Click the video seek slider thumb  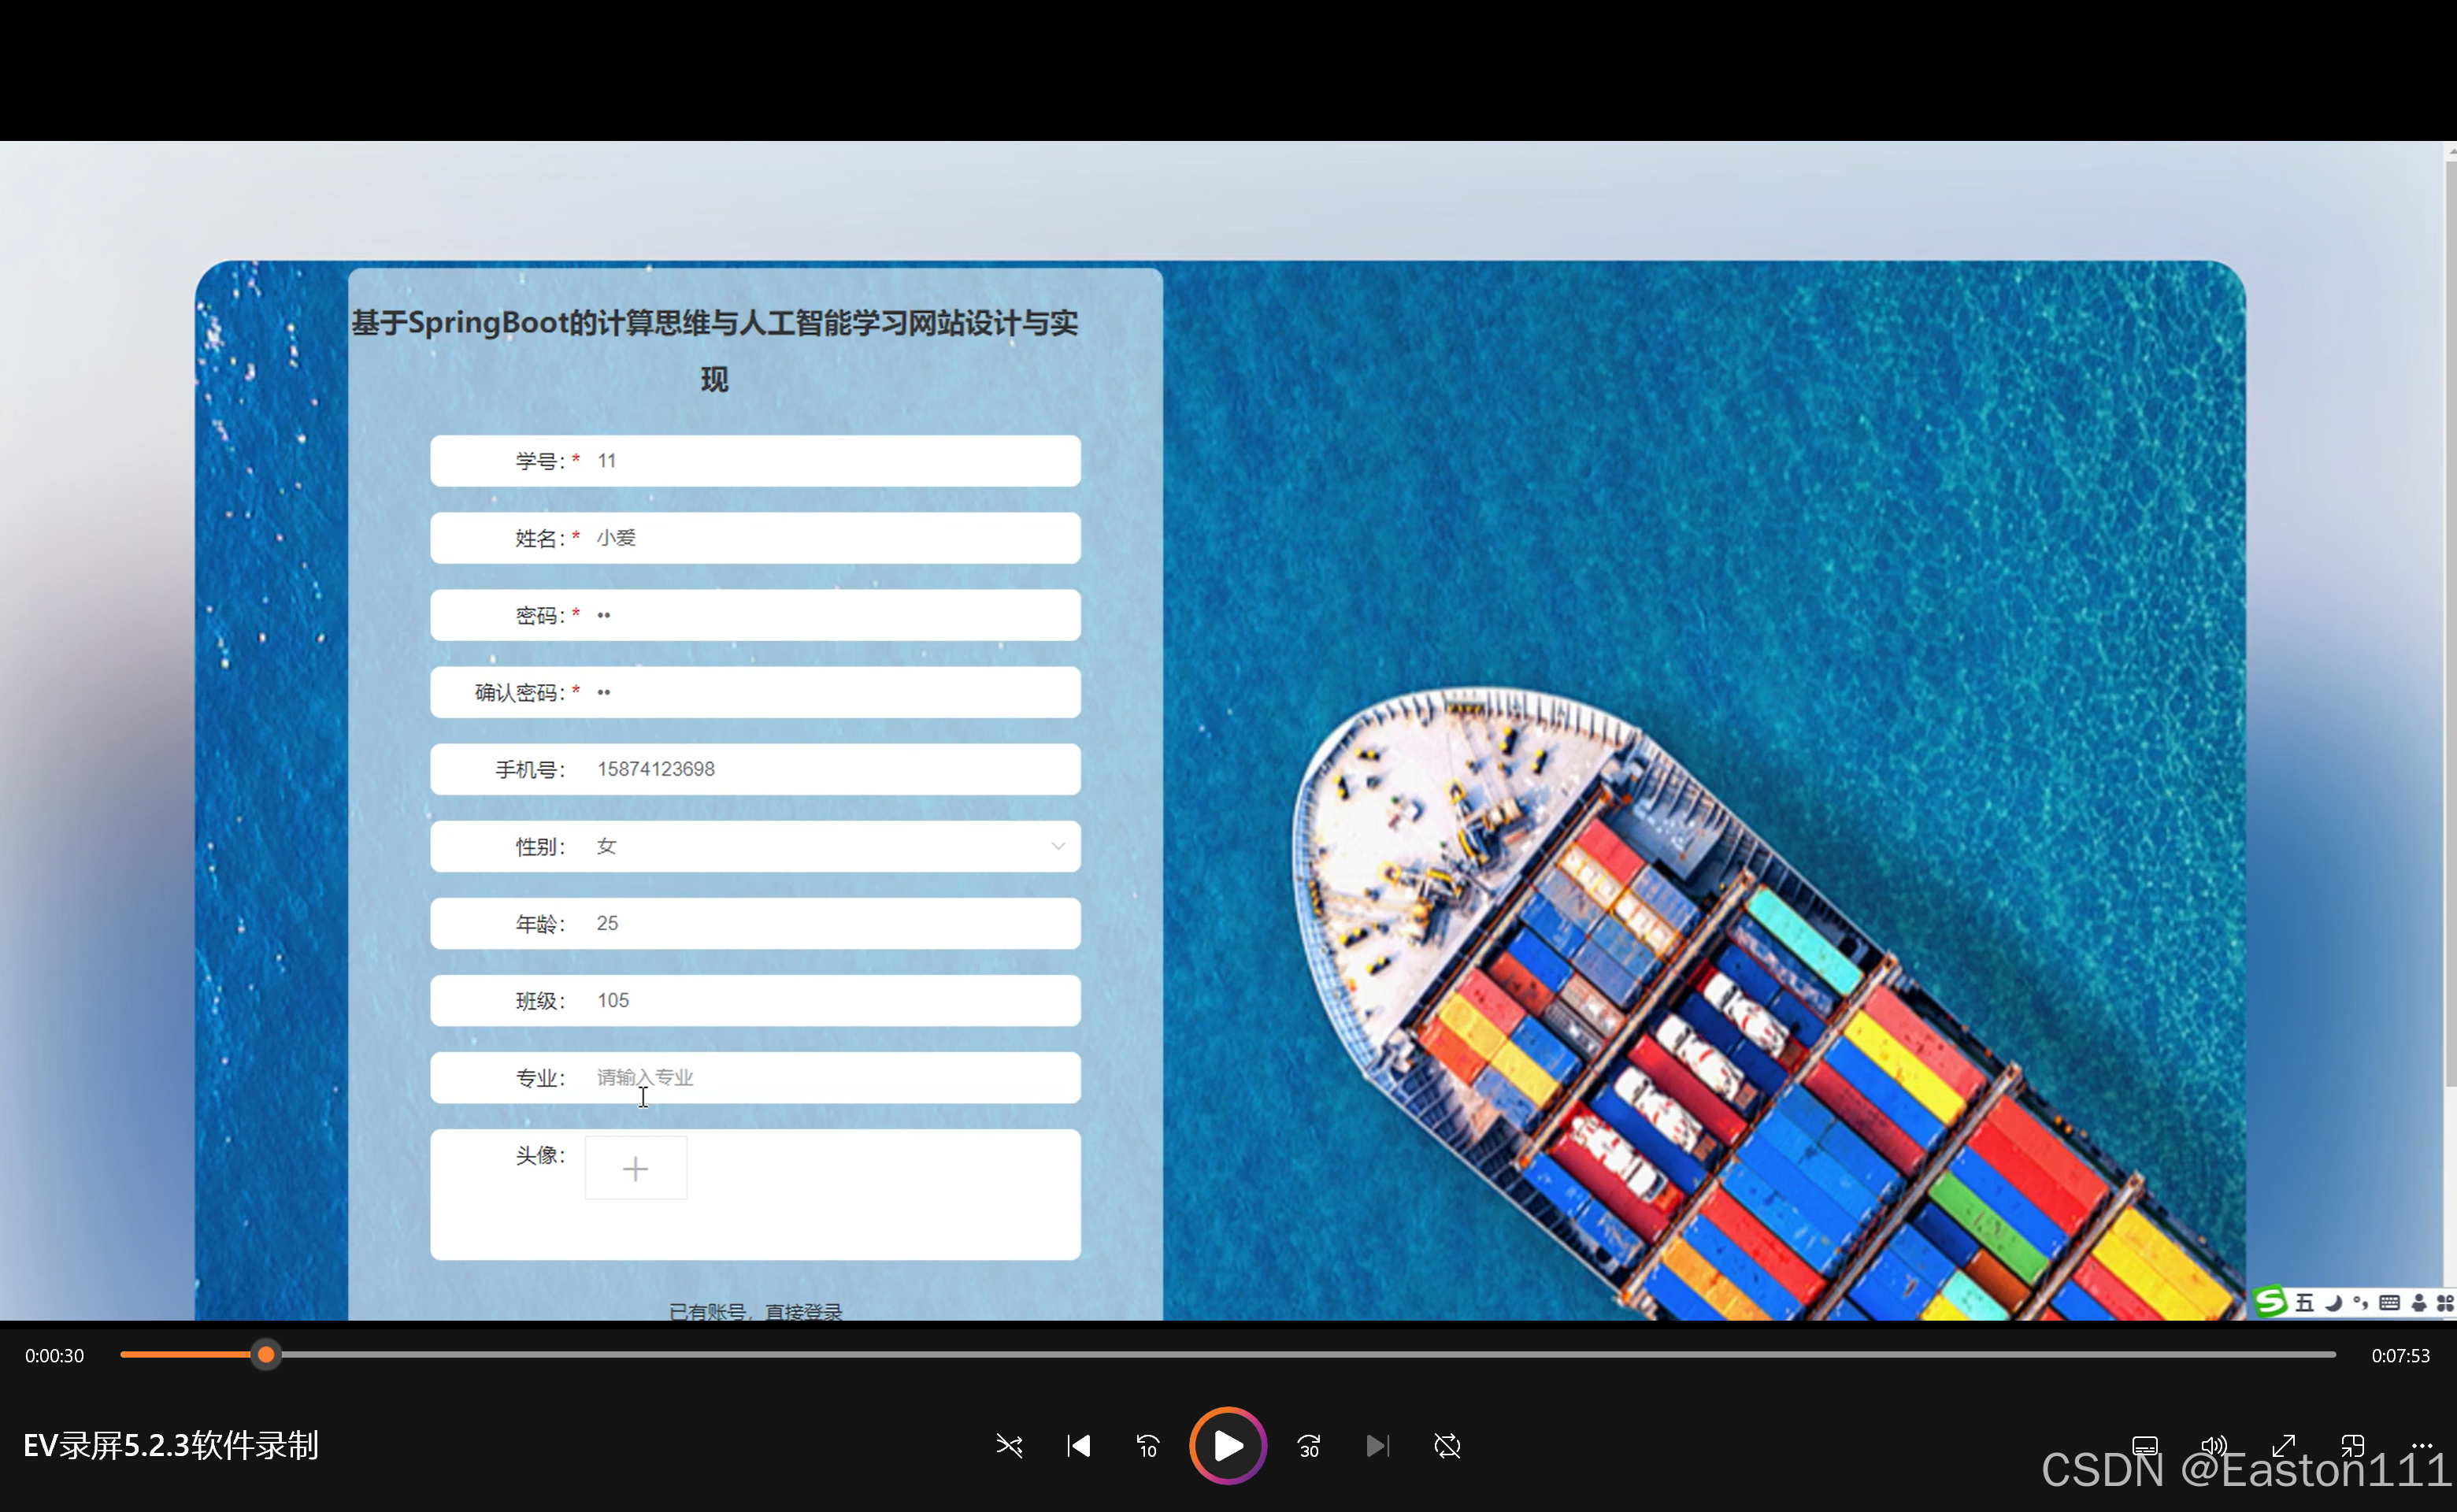[x=266, y=1355]
